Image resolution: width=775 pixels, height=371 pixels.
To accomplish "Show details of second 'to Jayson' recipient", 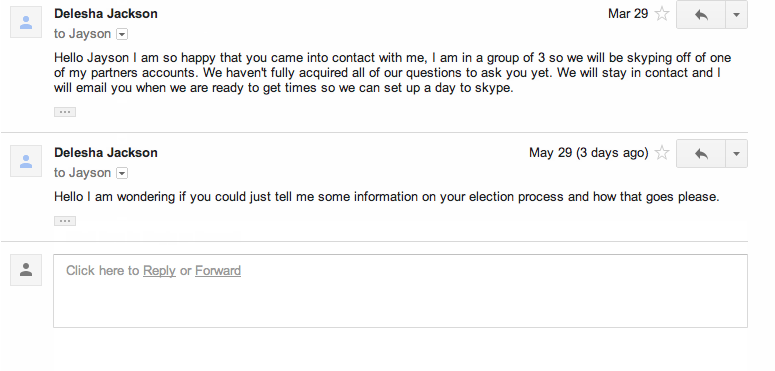I will 122,173.
